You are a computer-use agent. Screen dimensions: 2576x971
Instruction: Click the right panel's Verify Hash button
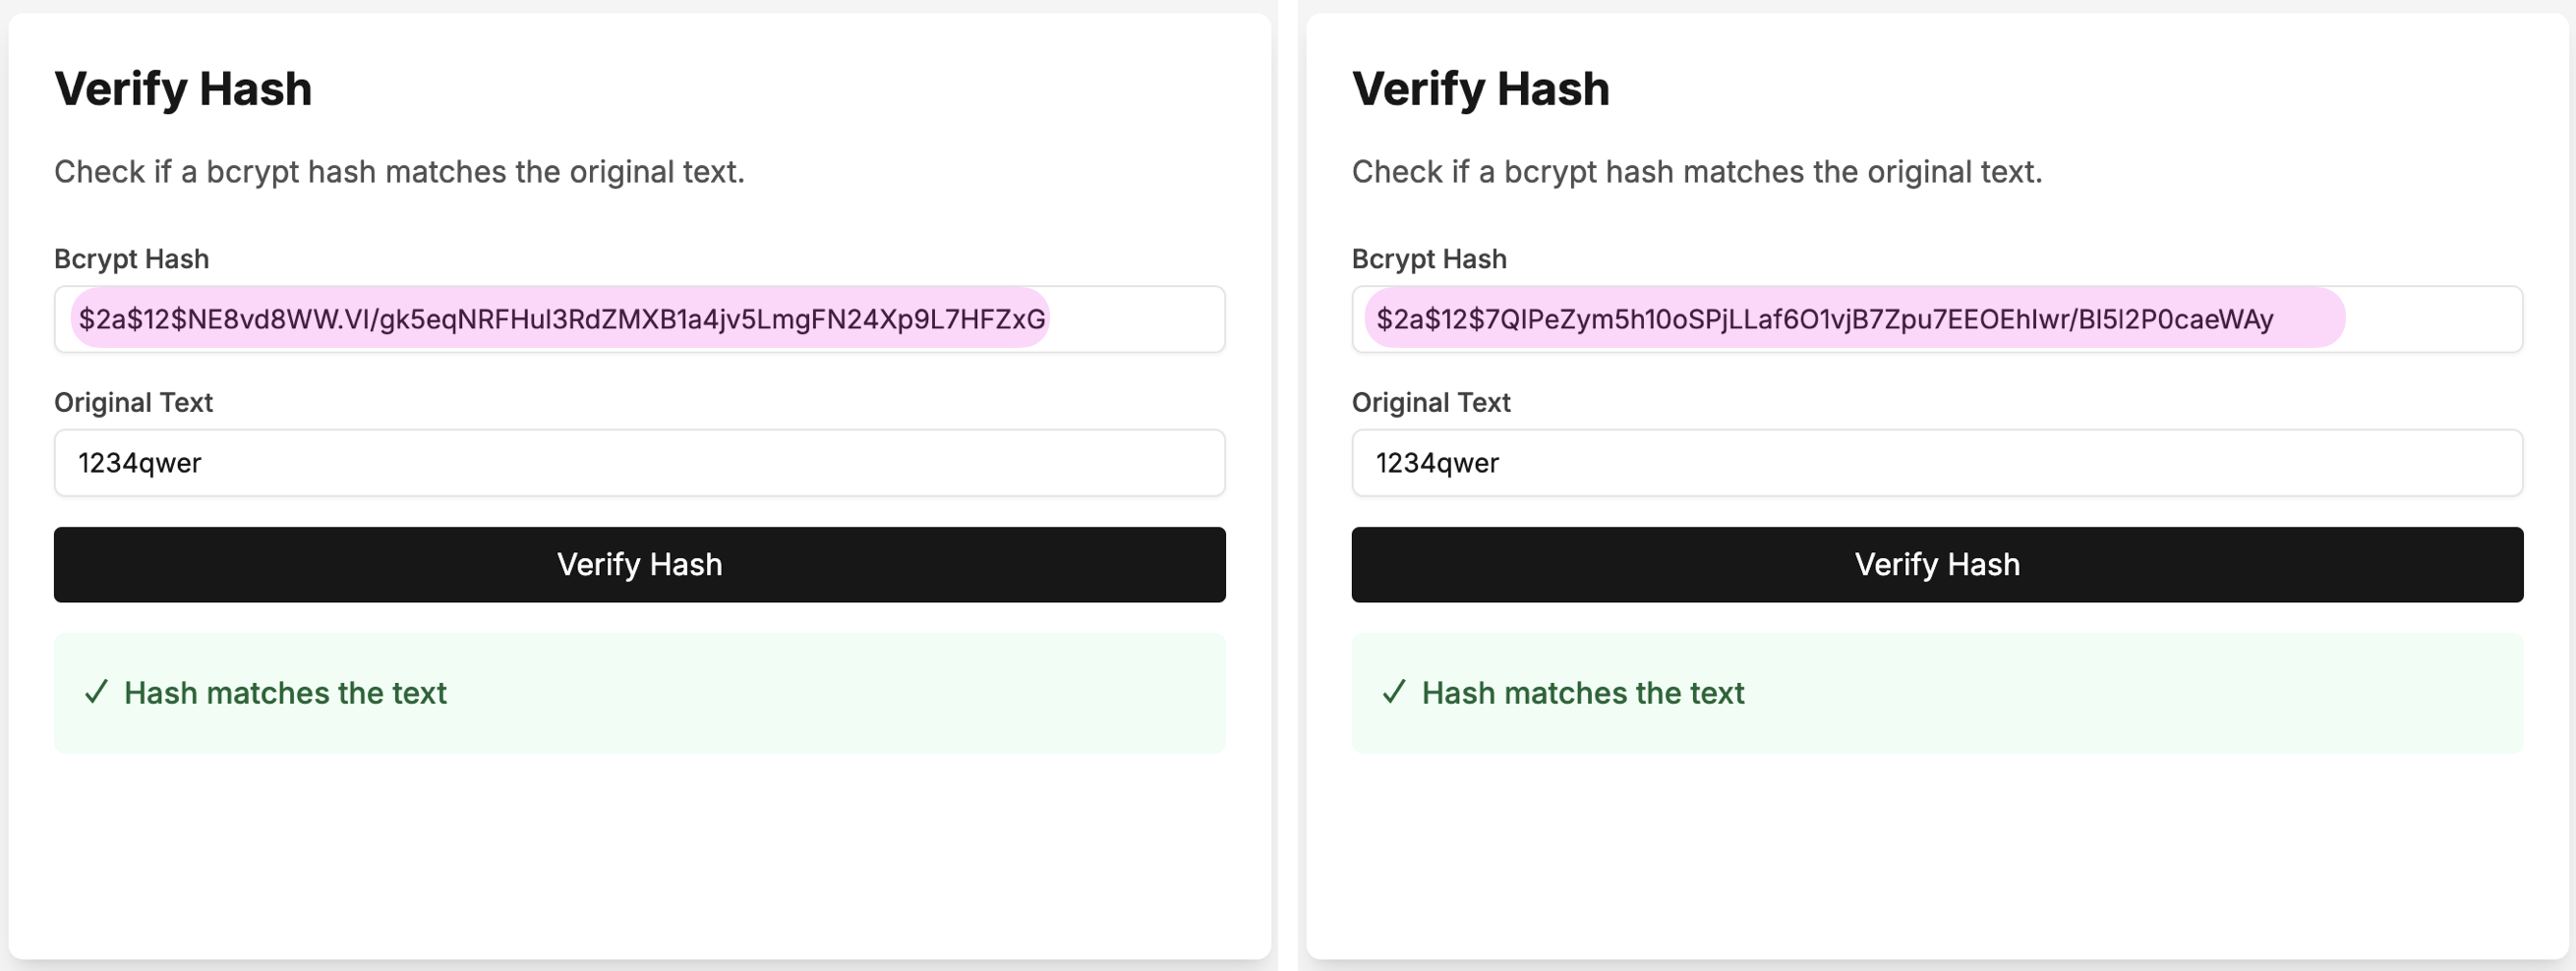point(1938,564)
